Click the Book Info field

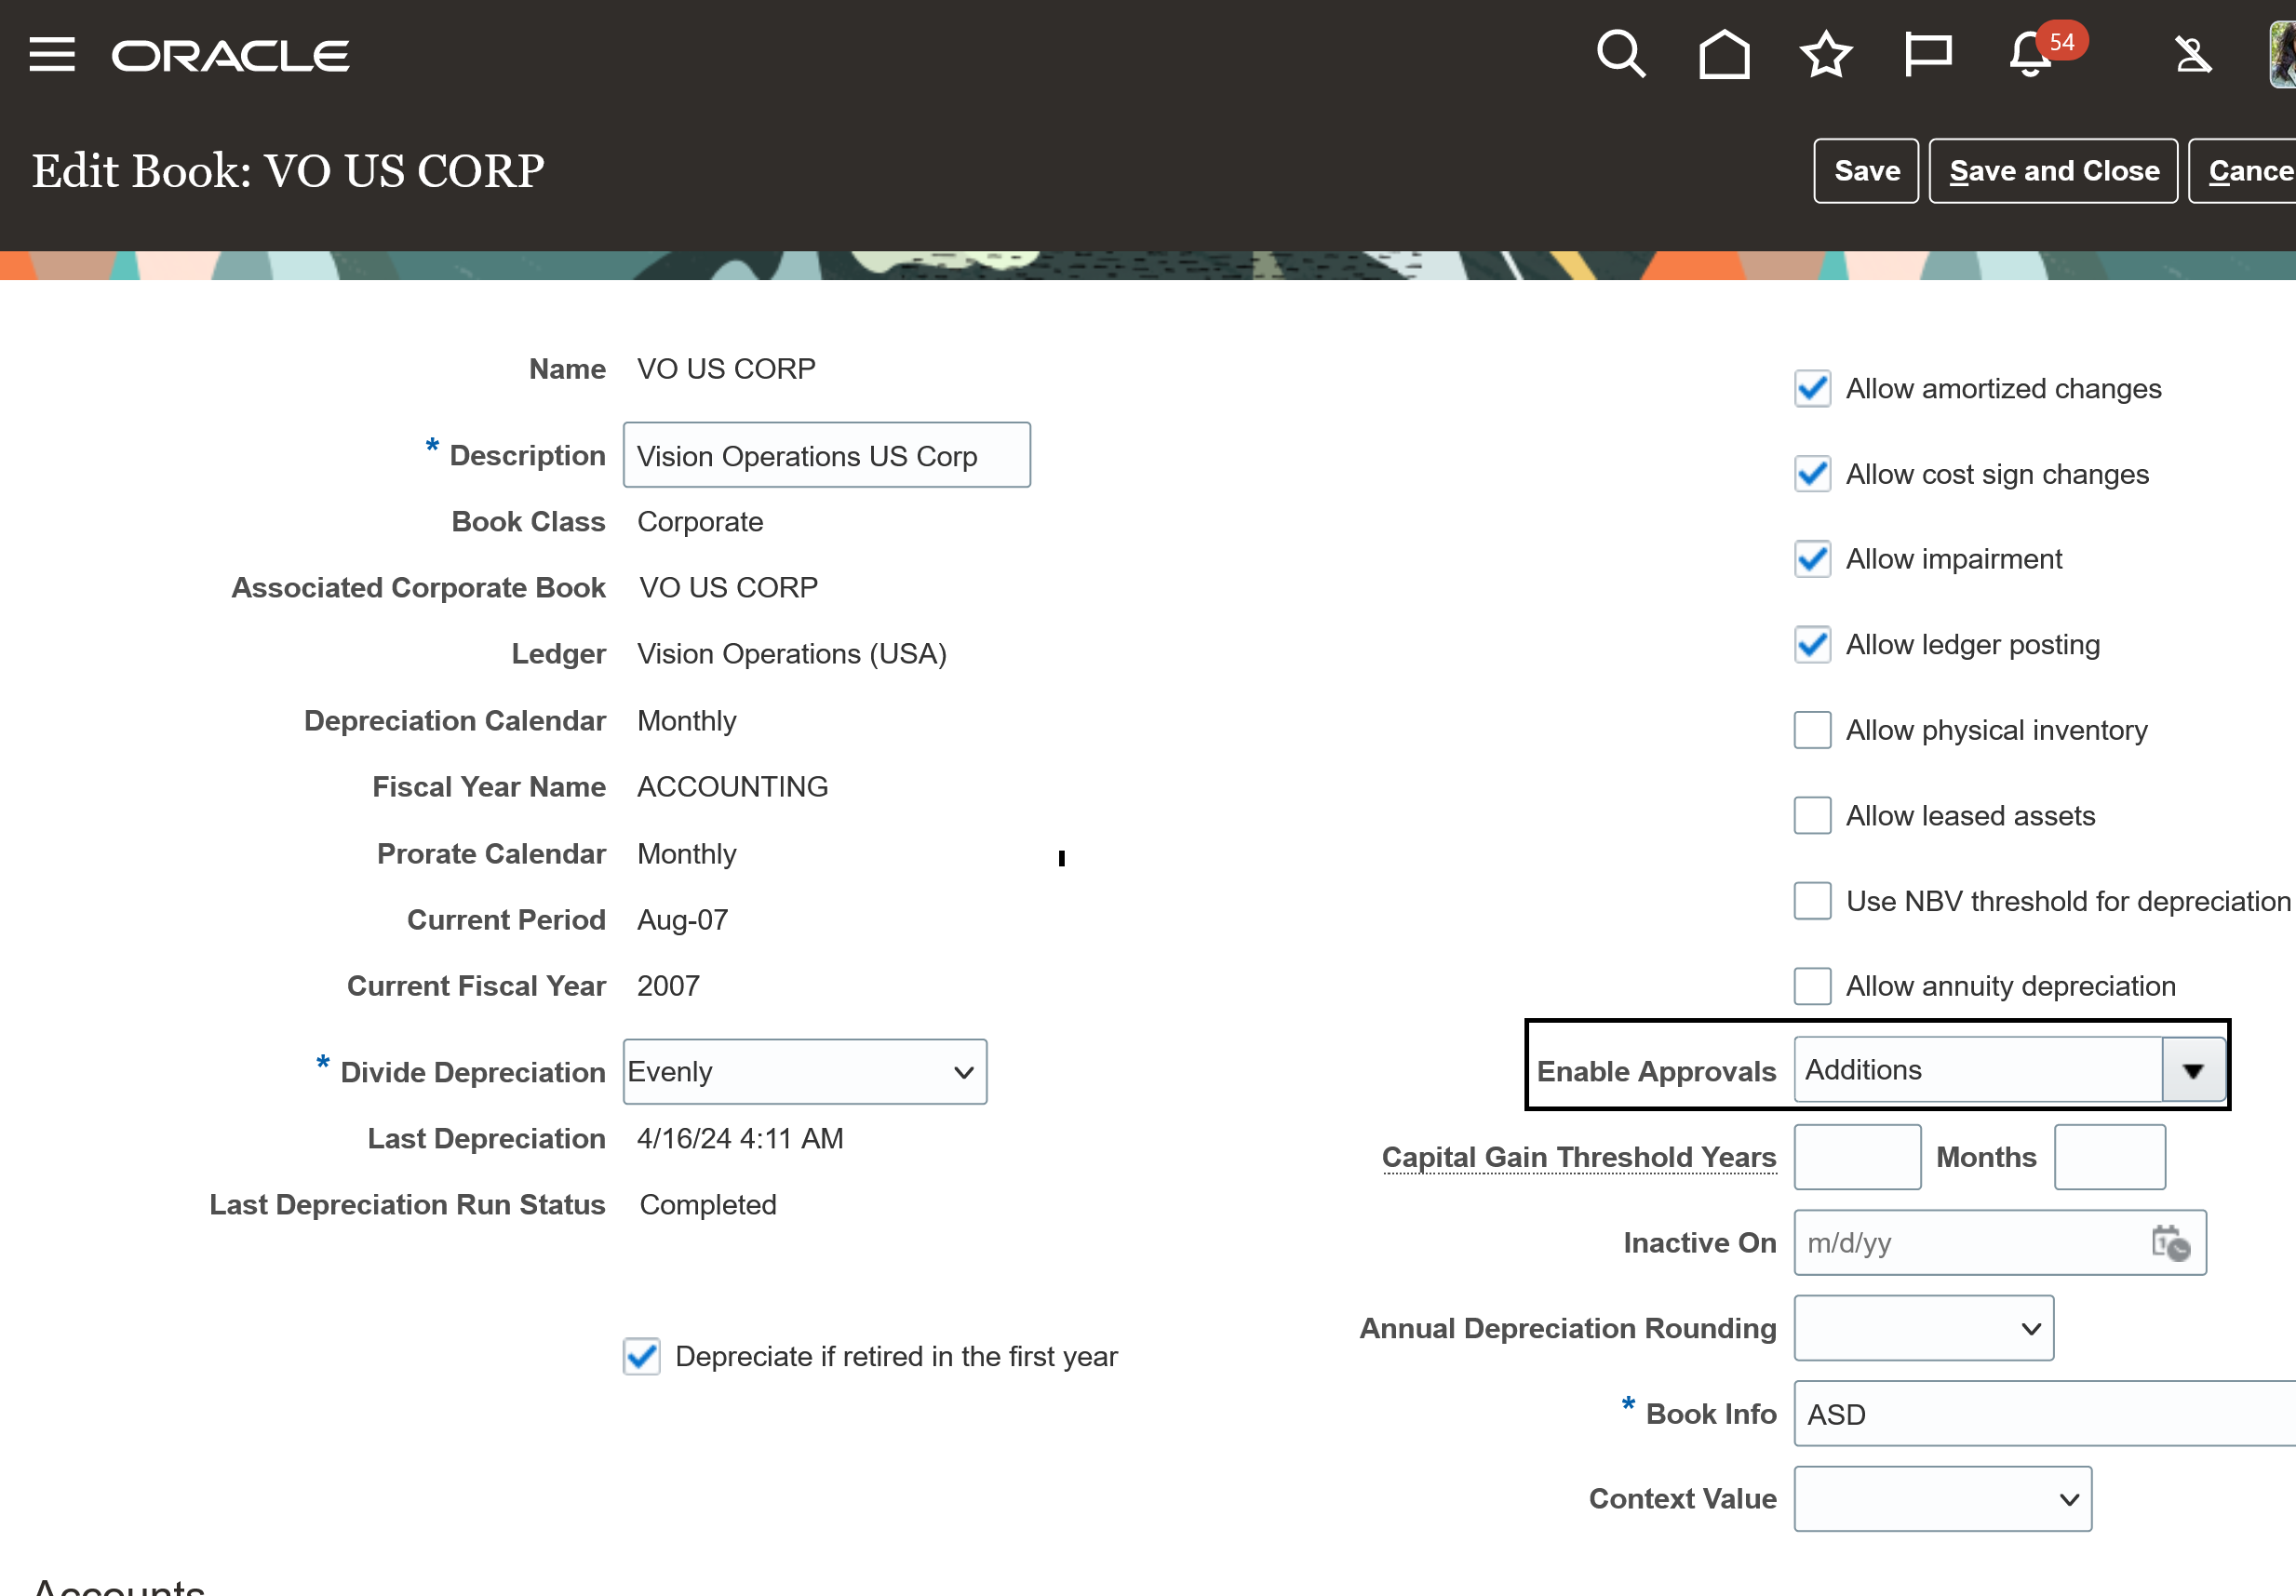click(x=2045, y=1415)
